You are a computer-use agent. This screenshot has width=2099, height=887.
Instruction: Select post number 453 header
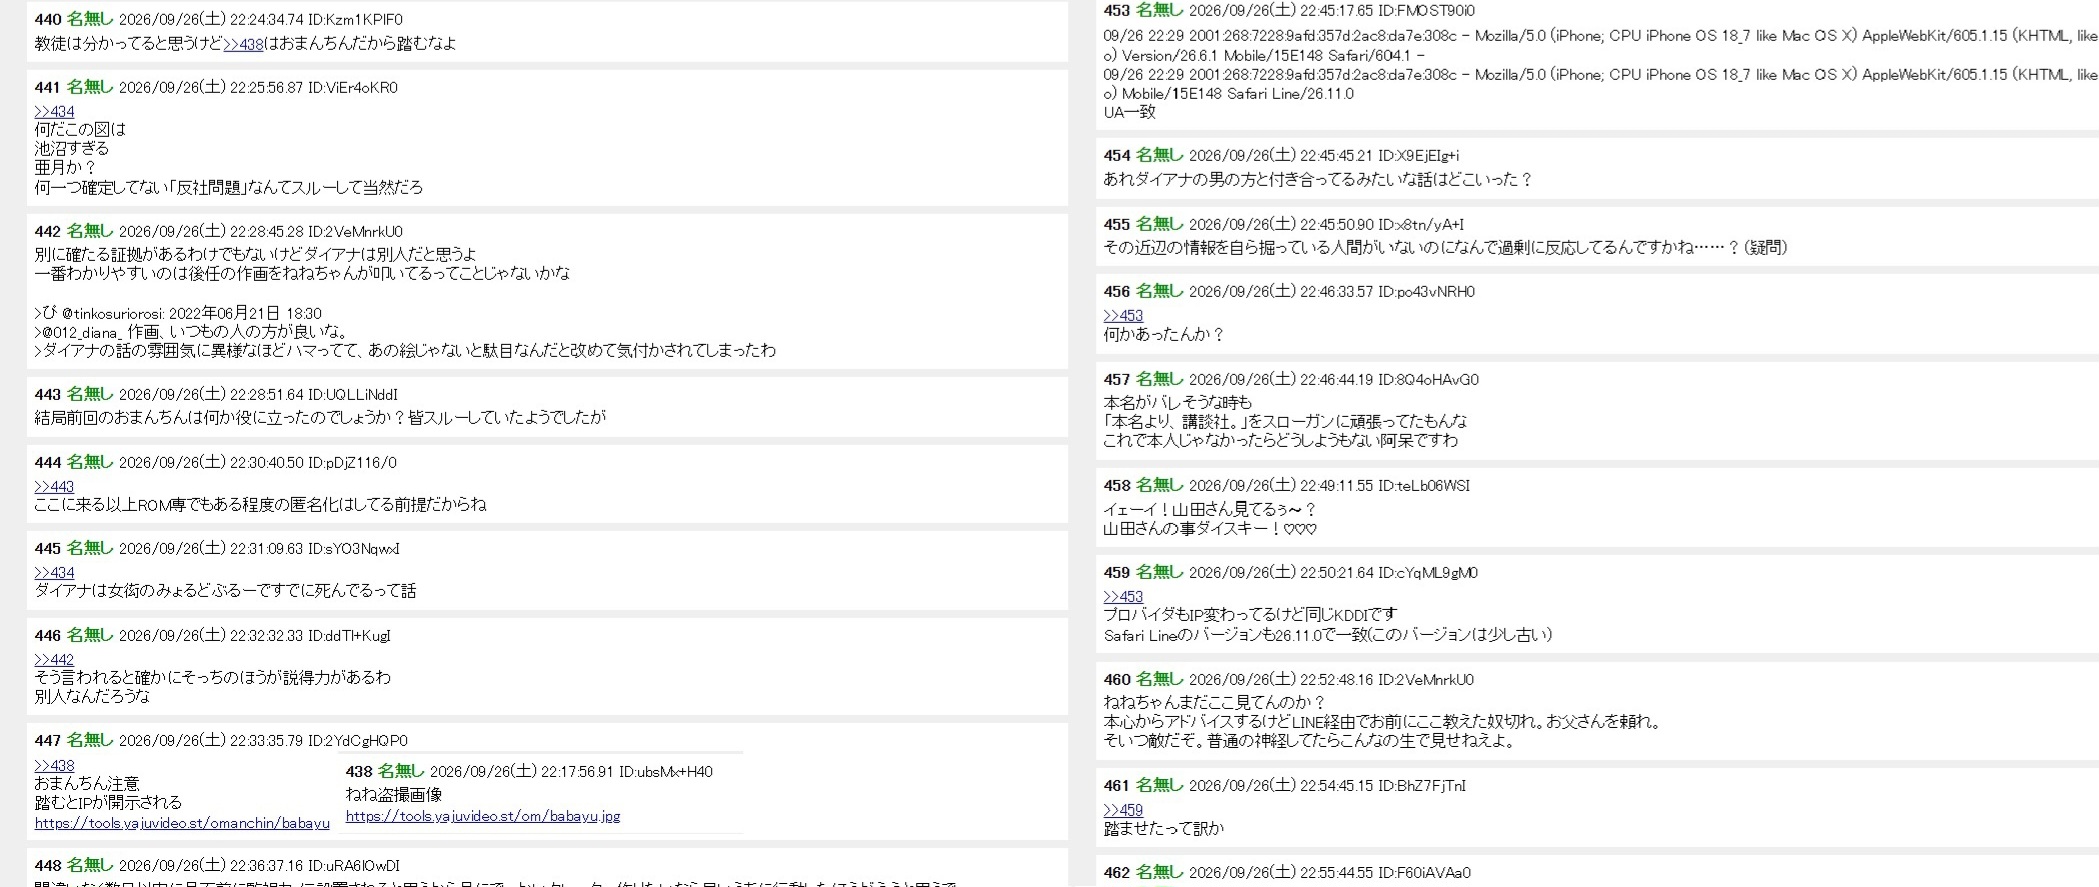[1116, 10]
